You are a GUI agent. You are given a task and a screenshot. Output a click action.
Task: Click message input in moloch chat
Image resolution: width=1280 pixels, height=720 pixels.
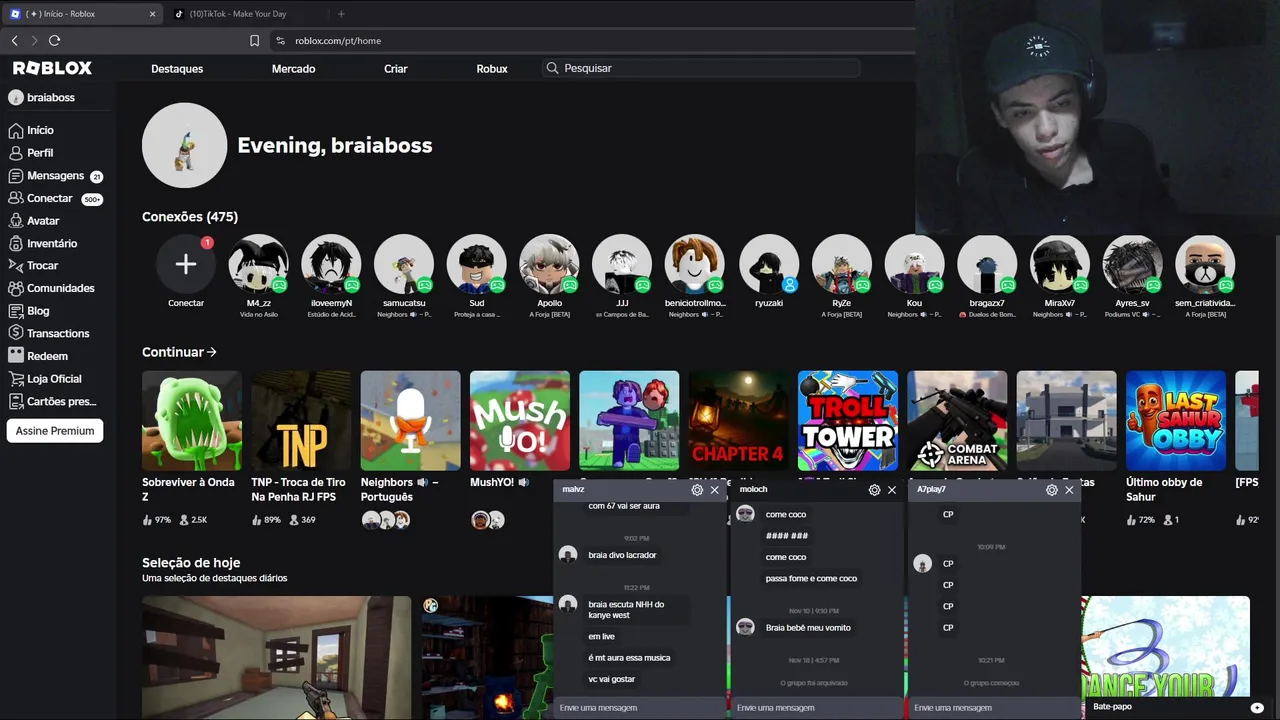point(817,708)
